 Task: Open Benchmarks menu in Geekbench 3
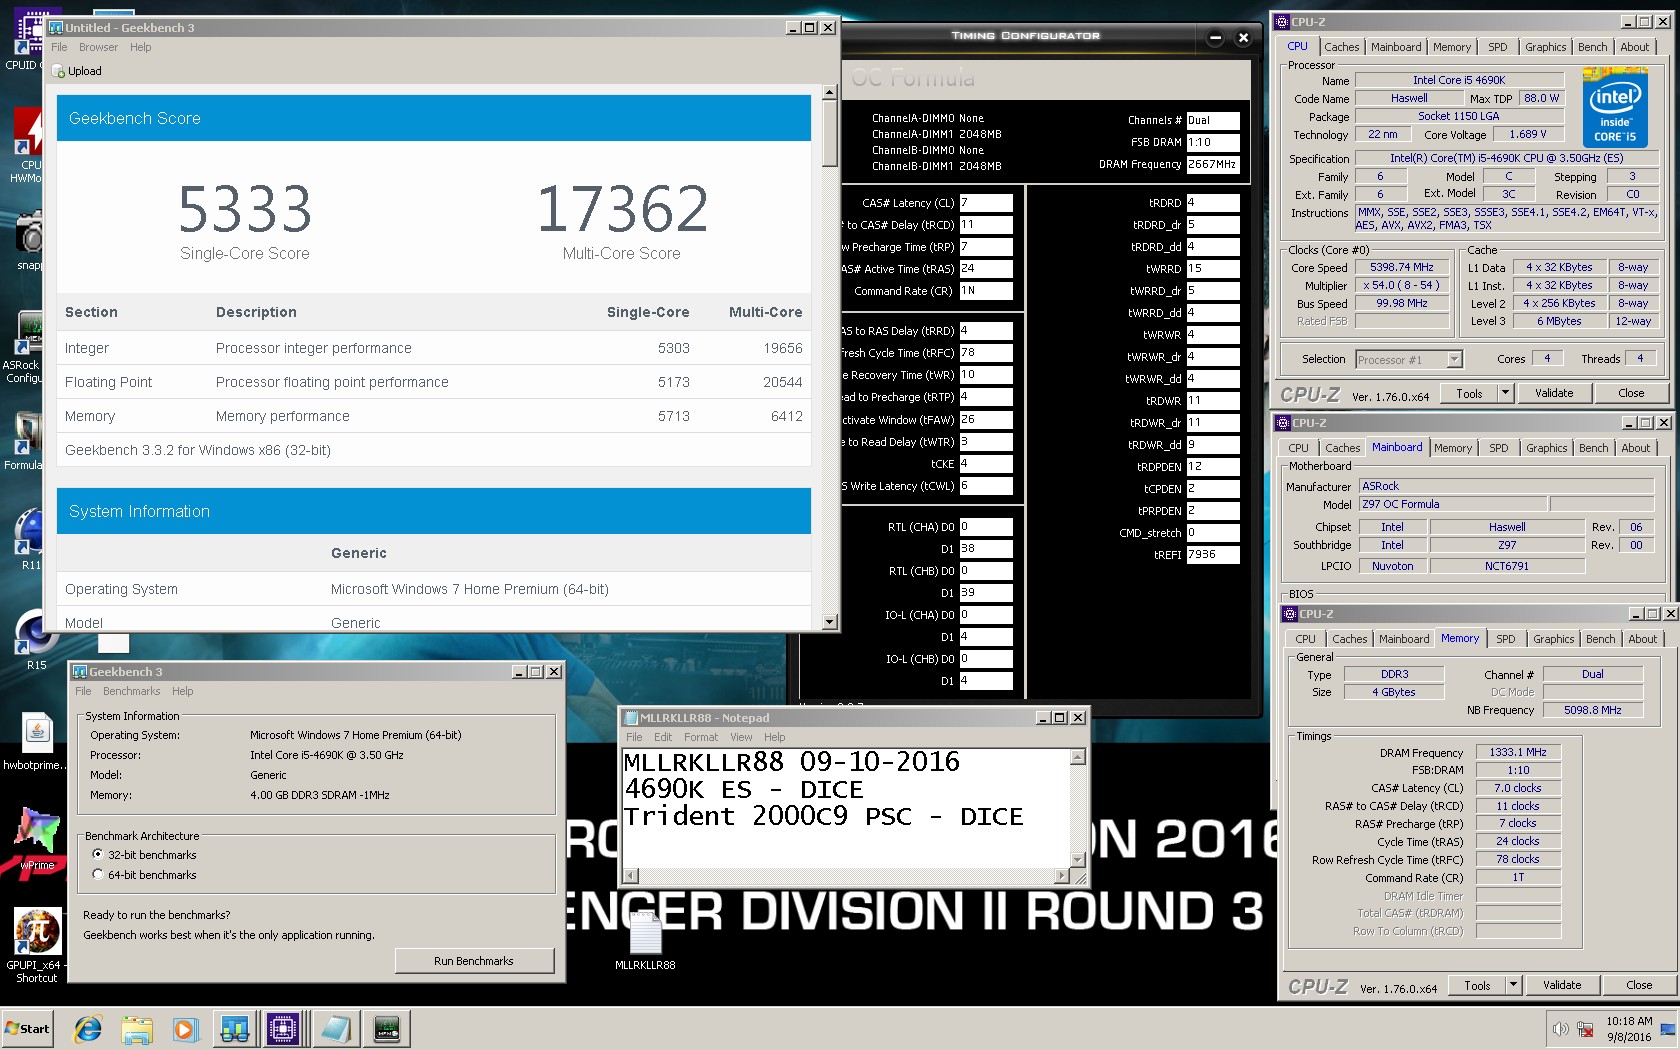pos(131,691)
